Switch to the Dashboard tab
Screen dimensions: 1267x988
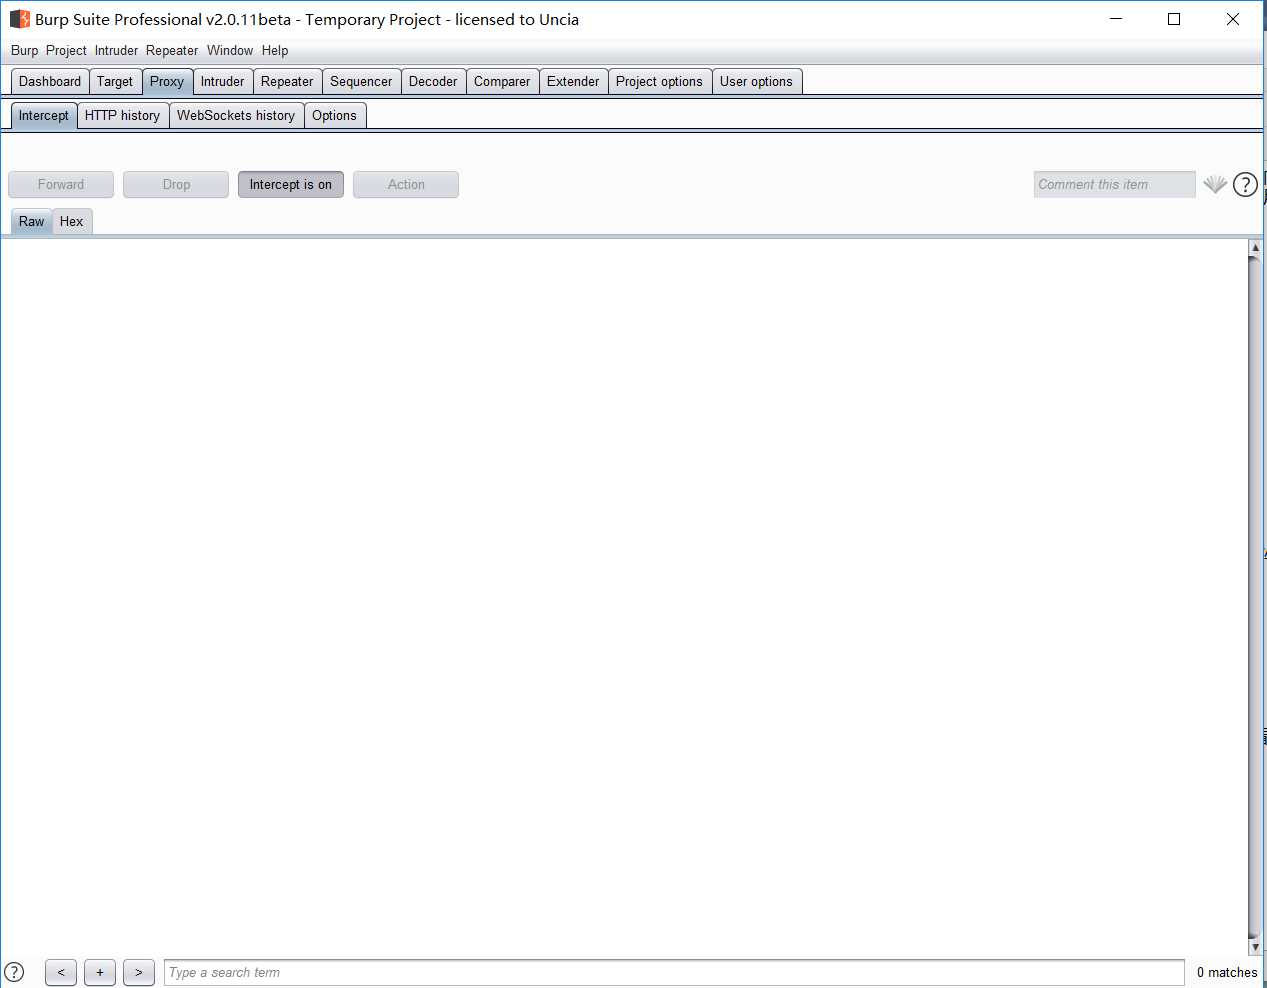[x=50, y=81]
